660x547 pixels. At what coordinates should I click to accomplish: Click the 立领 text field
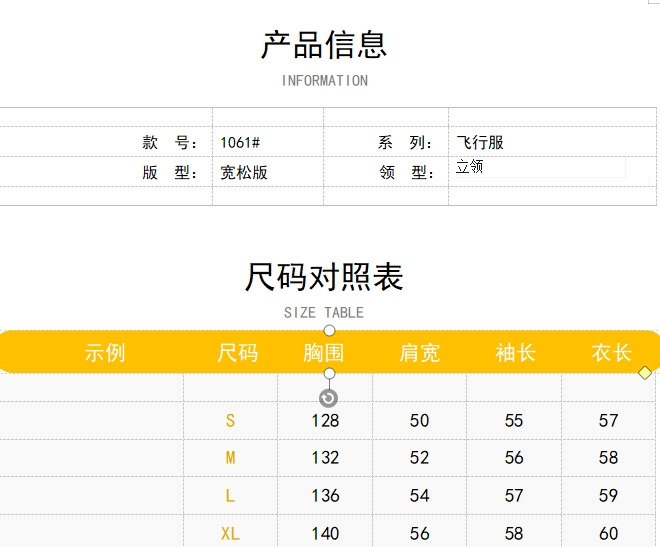pyautogui.click(x=540, y=167)
